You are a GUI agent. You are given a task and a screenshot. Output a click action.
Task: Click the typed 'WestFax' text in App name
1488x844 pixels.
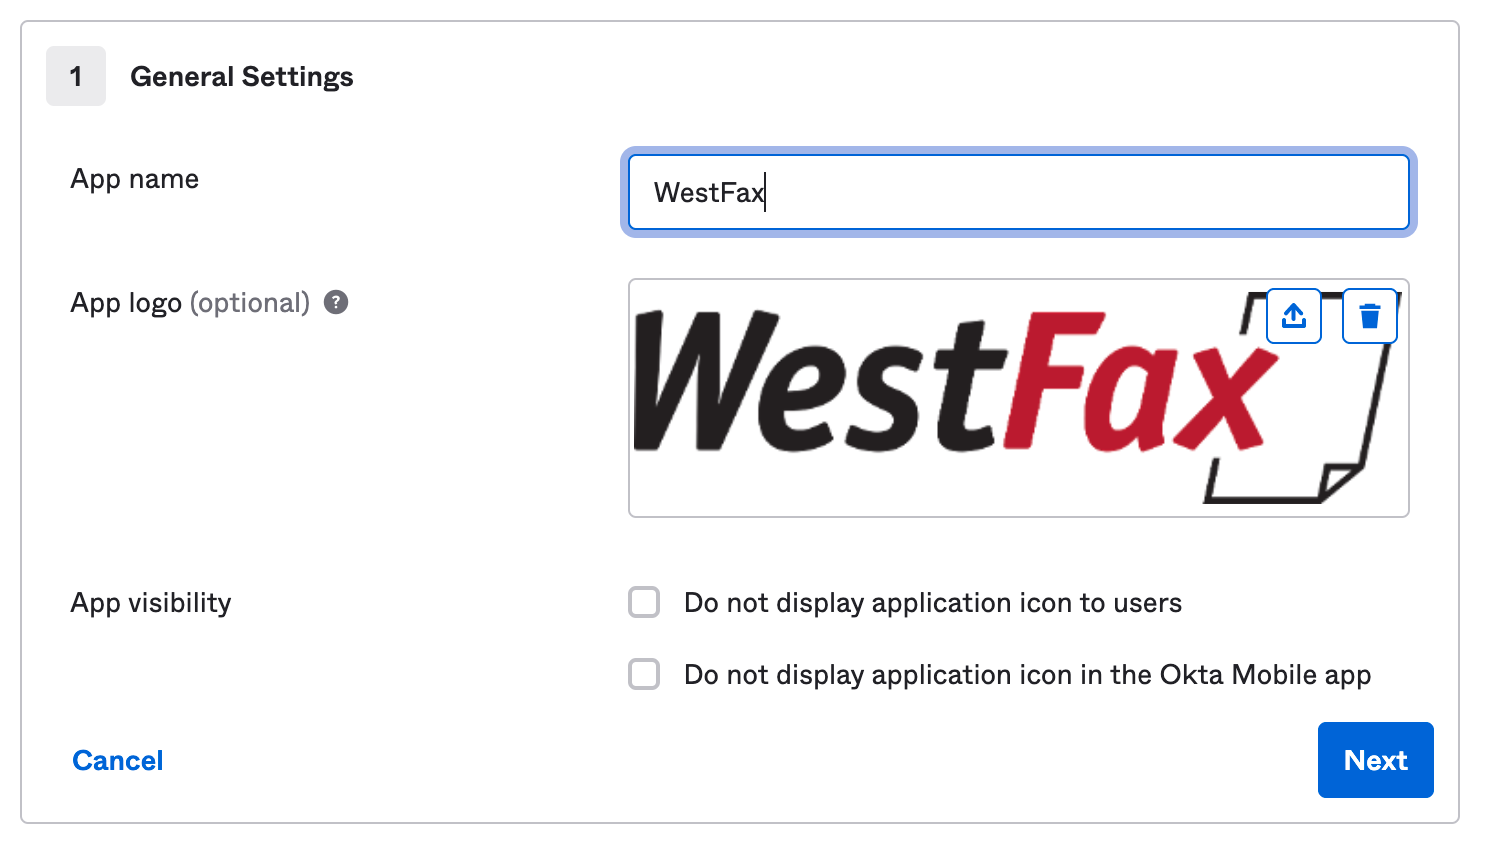[x=708, y=192]
